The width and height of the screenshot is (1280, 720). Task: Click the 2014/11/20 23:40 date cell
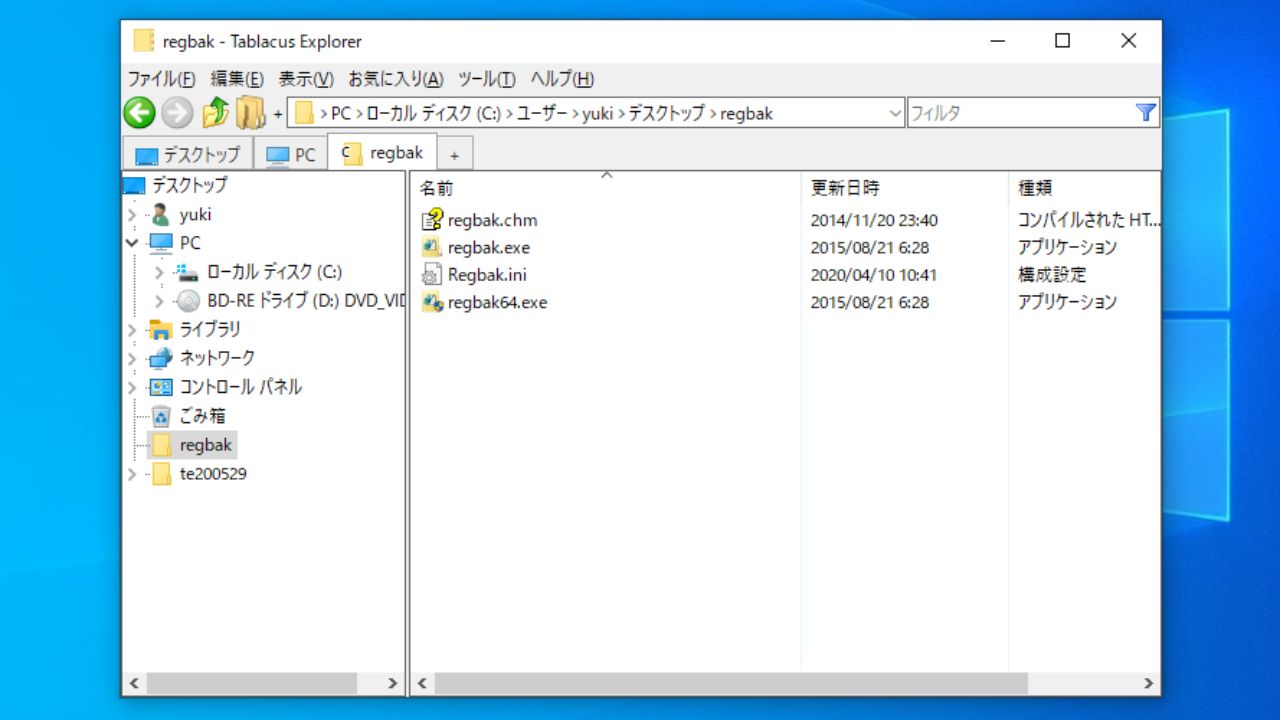[874, 220]
